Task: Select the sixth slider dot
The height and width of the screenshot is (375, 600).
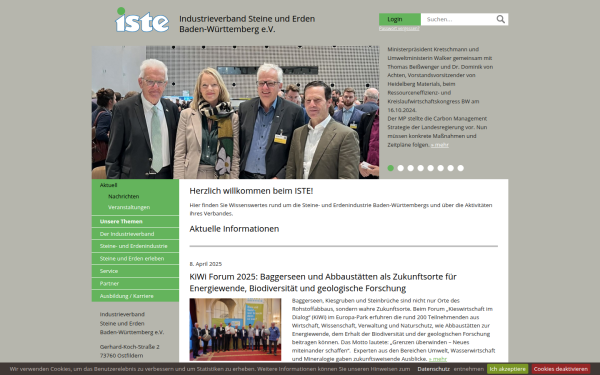Action: [x=440, y=168]
